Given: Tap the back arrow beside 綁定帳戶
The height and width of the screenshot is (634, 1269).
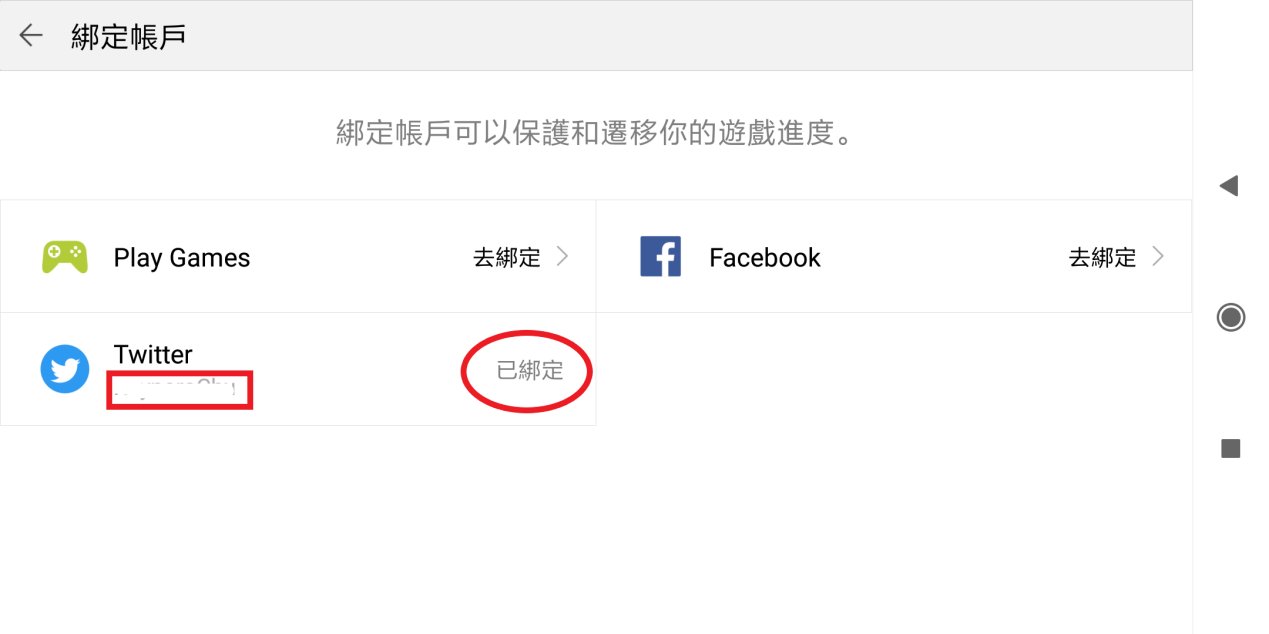Looking at the screenshot, I should coord(31,36).
